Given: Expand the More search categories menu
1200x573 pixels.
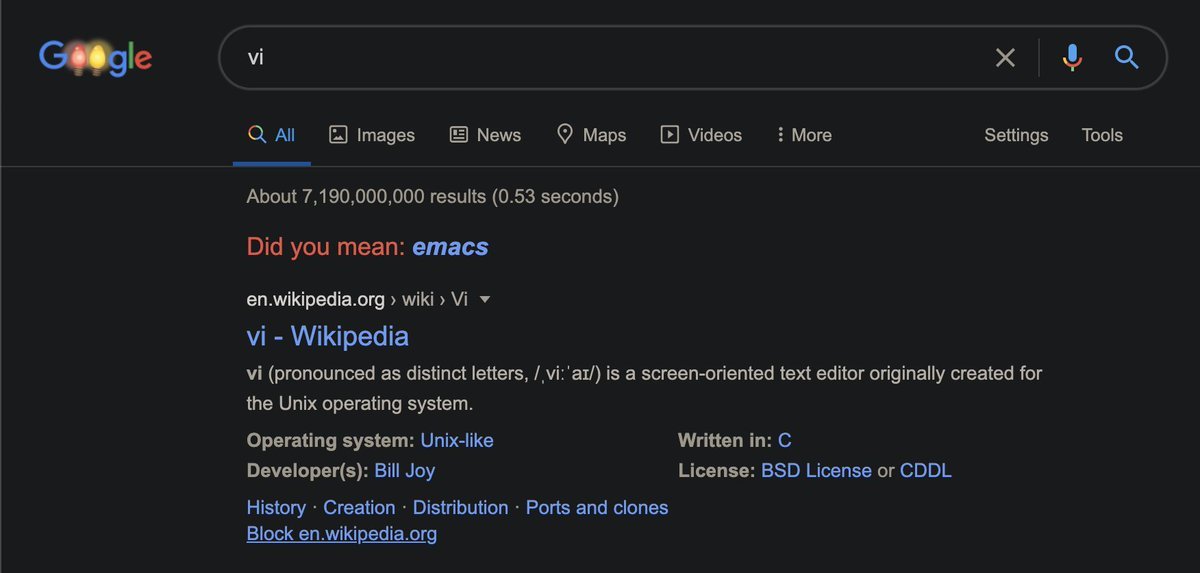Looking at the screenshot, I should click(804, 135).
